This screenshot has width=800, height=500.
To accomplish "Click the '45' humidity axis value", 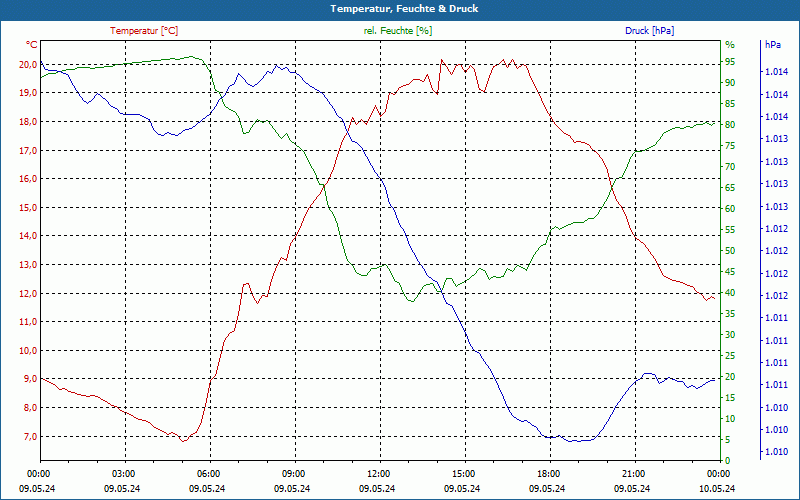I will tap(730, 272).
